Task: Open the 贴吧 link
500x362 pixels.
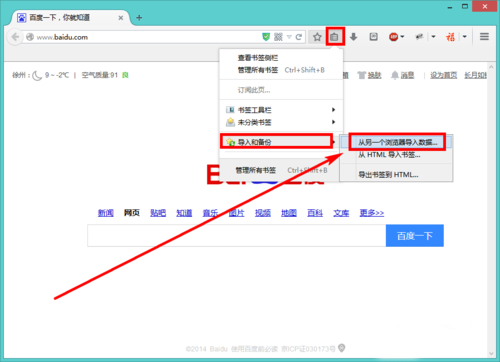Action: pos(158,213)
